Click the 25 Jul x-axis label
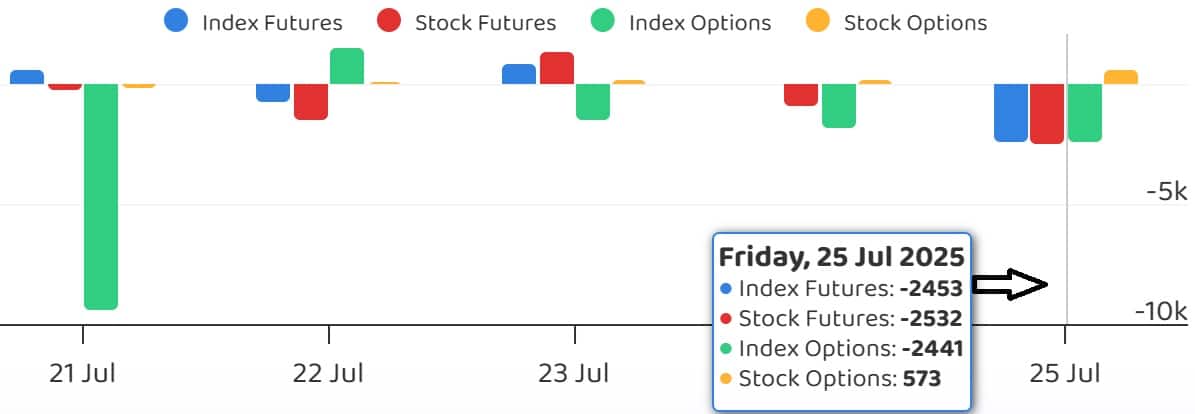The width and height of the screenshot is (1195, 414). [1065, 374]
